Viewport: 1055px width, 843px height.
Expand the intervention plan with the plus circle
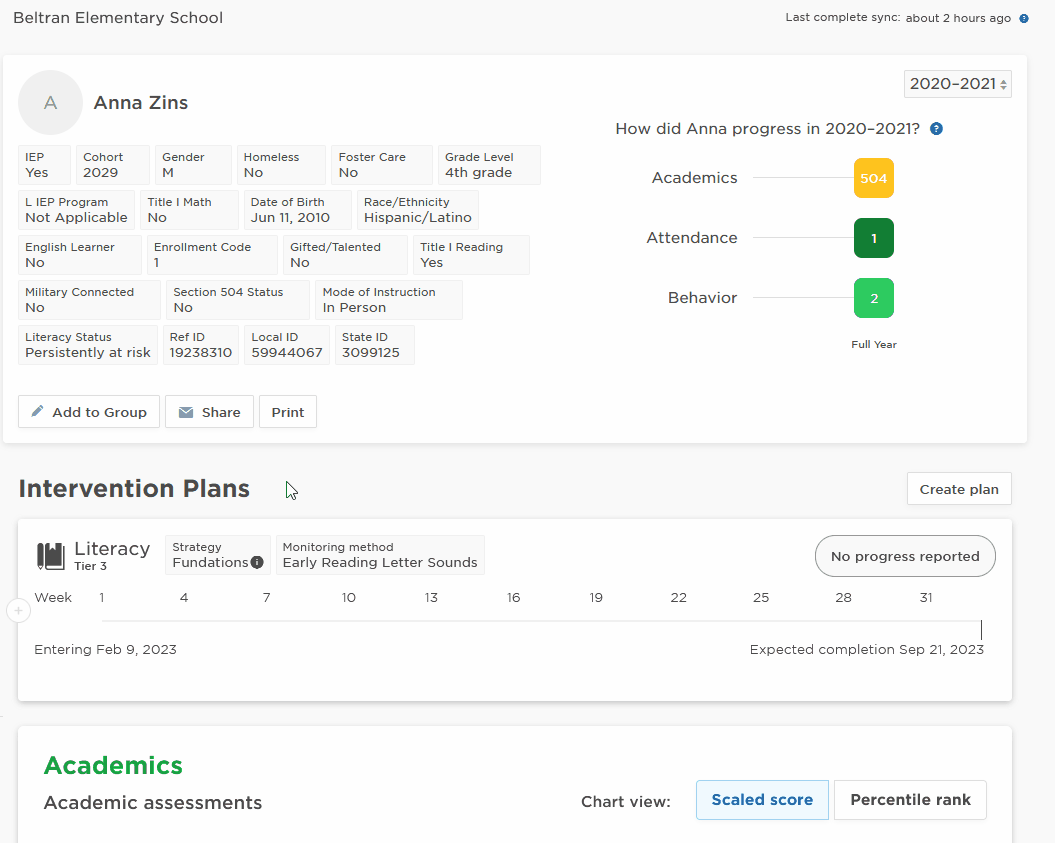(18, 610)
